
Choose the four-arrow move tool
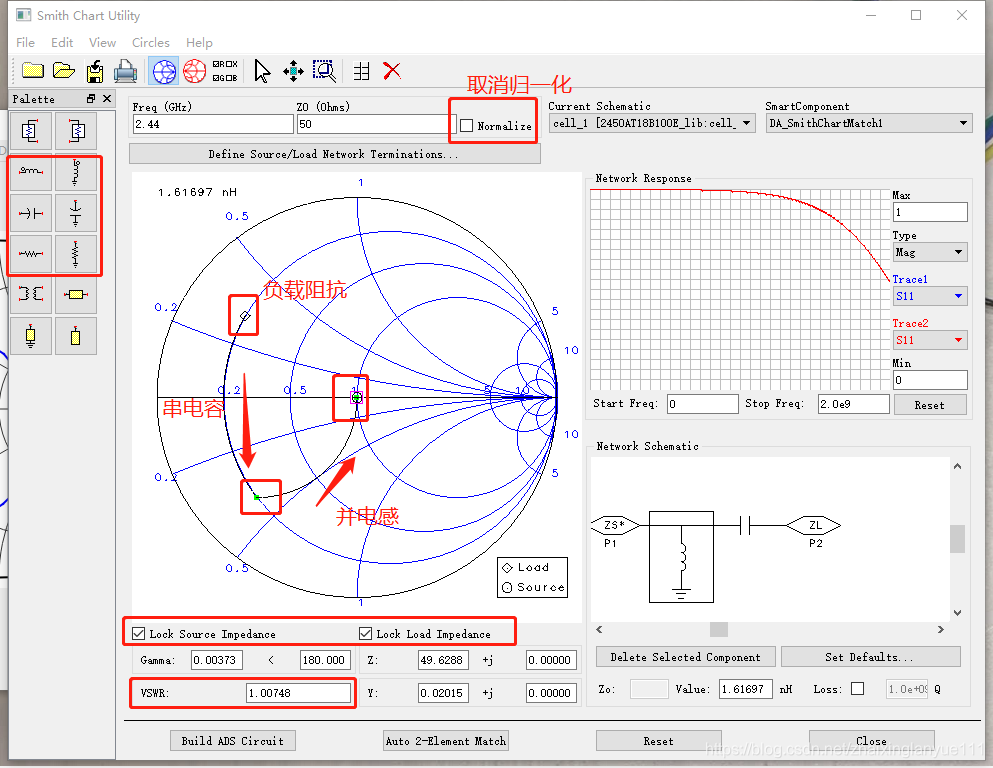point(293,71)
